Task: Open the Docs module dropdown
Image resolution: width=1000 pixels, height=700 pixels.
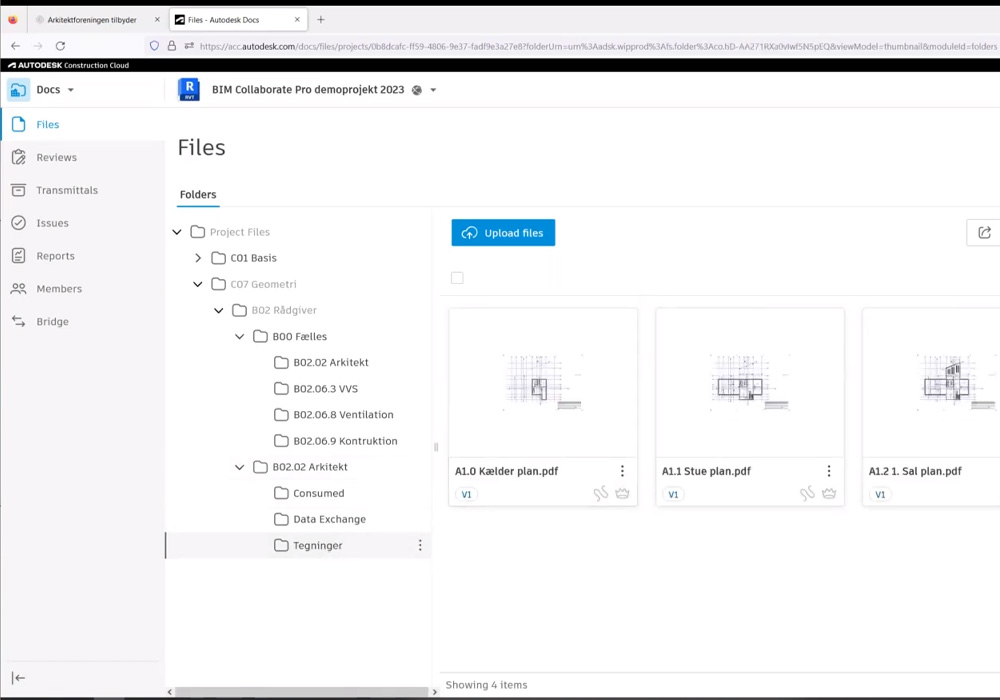Action: point(70,90)
